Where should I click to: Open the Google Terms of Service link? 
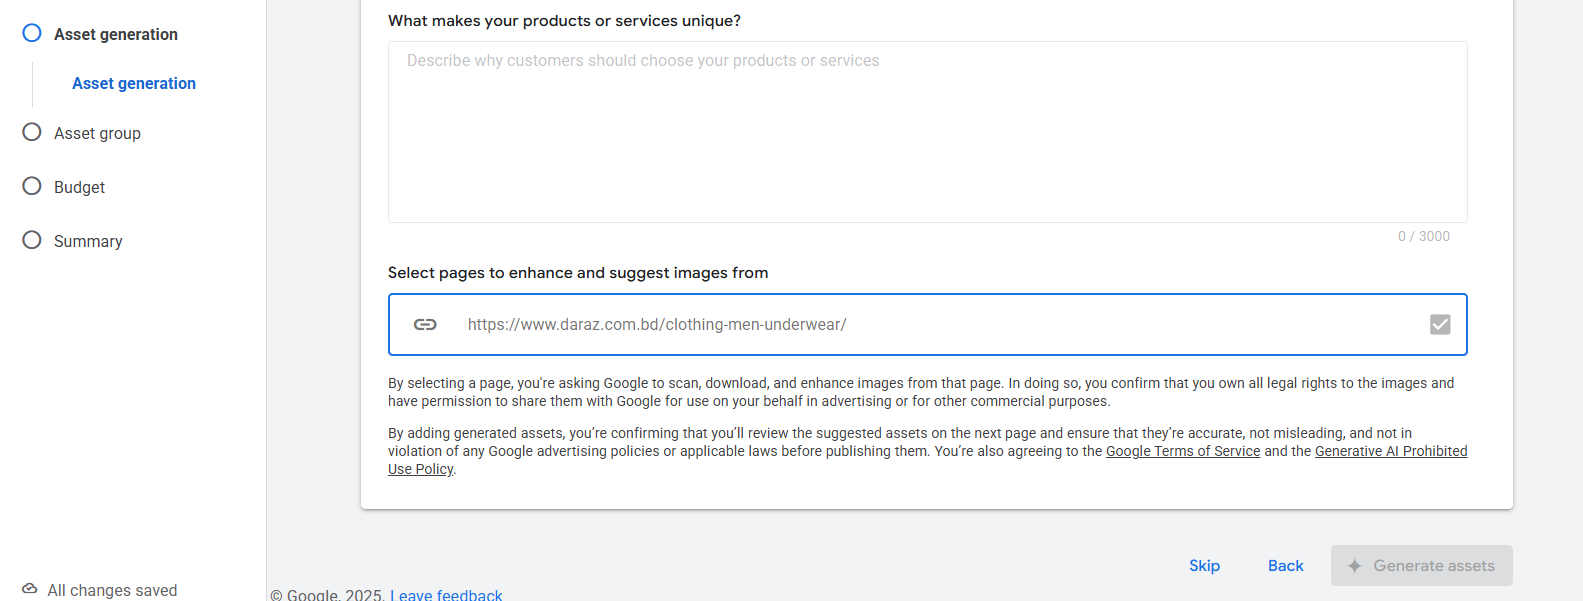point(1182,451)
